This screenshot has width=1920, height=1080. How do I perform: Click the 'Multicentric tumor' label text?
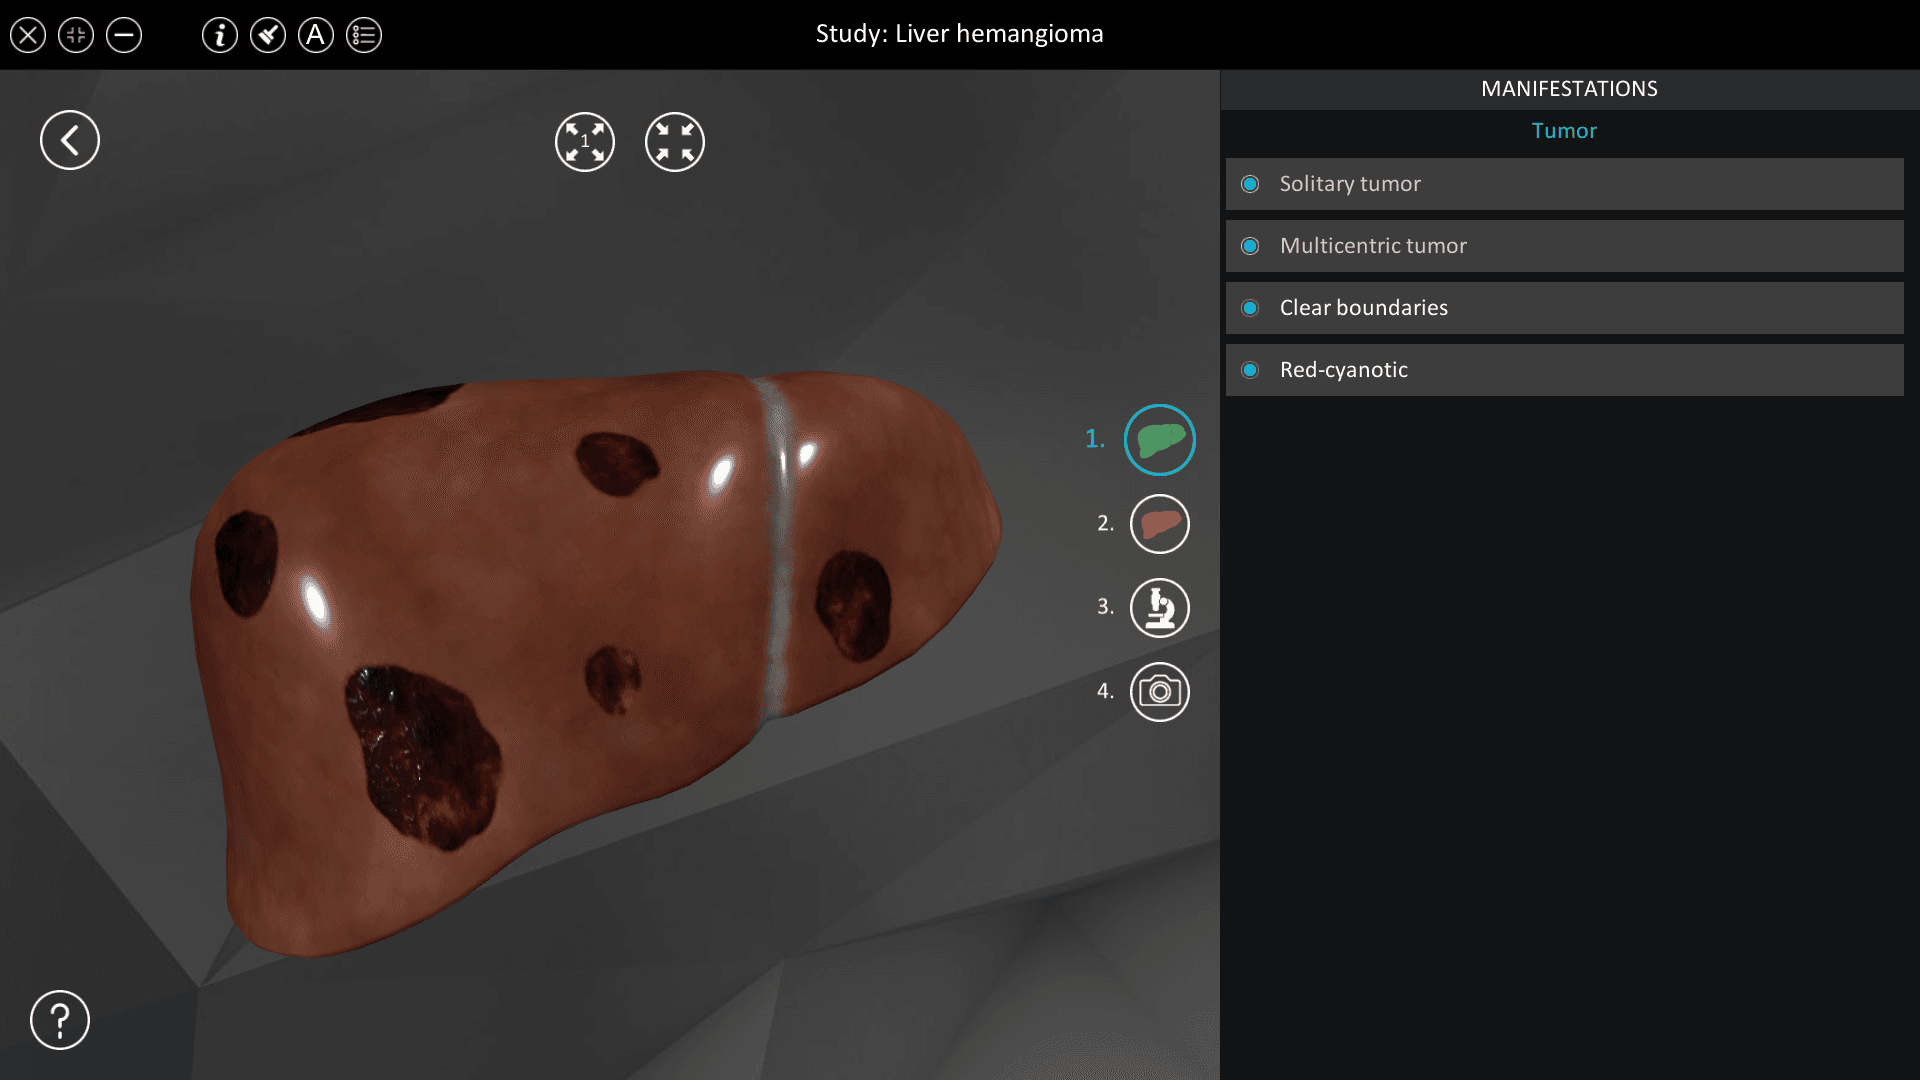click(x=1373, y=246)
